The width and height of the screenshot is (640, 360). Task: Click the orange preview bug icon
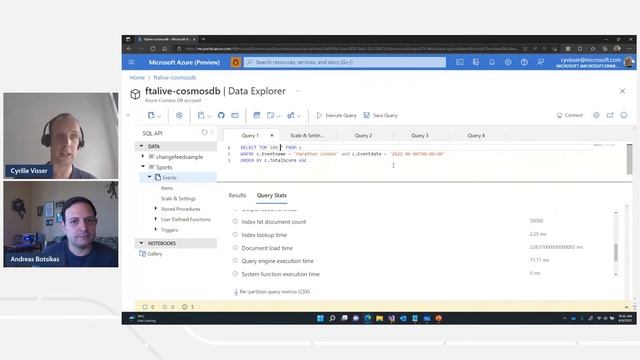click(x=236, y=62)
